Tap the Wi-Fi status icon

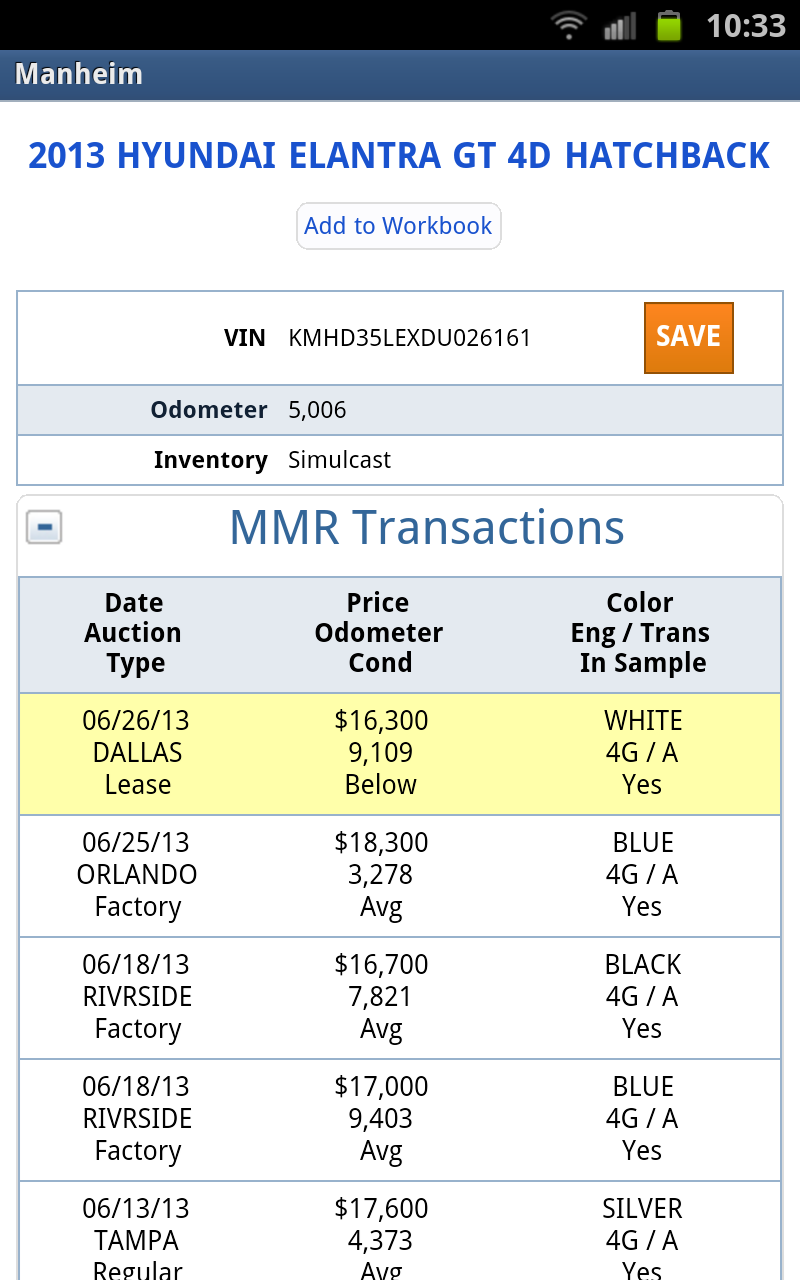[569, 25]
